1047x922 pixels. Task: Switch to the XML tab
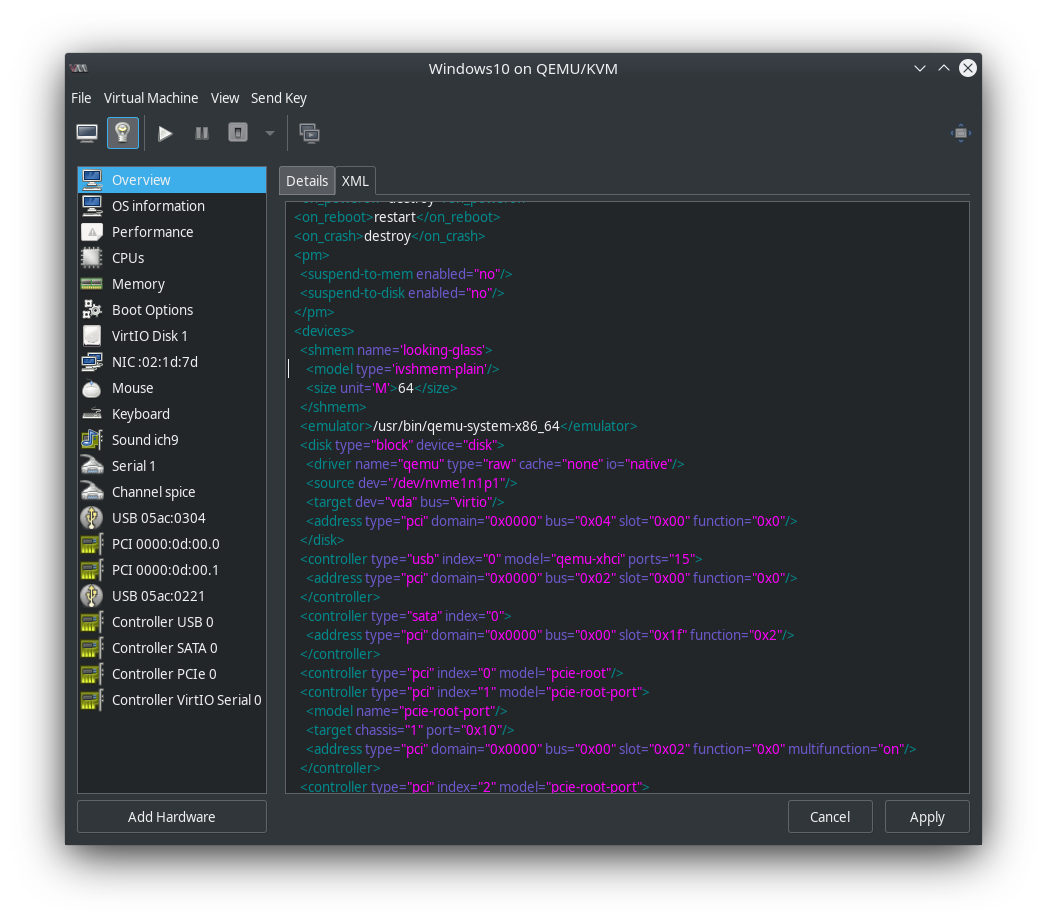pyautogui.click(x=355, y=181)
